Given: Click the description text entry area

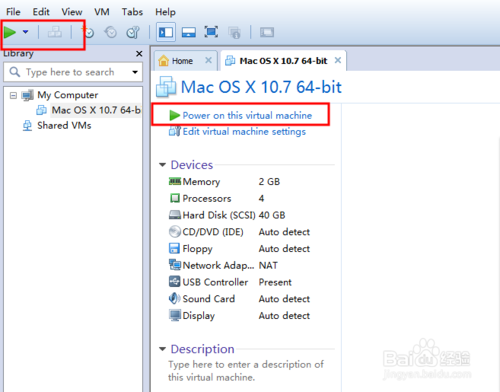Looking at the screenshot, I should coord(246,371).
